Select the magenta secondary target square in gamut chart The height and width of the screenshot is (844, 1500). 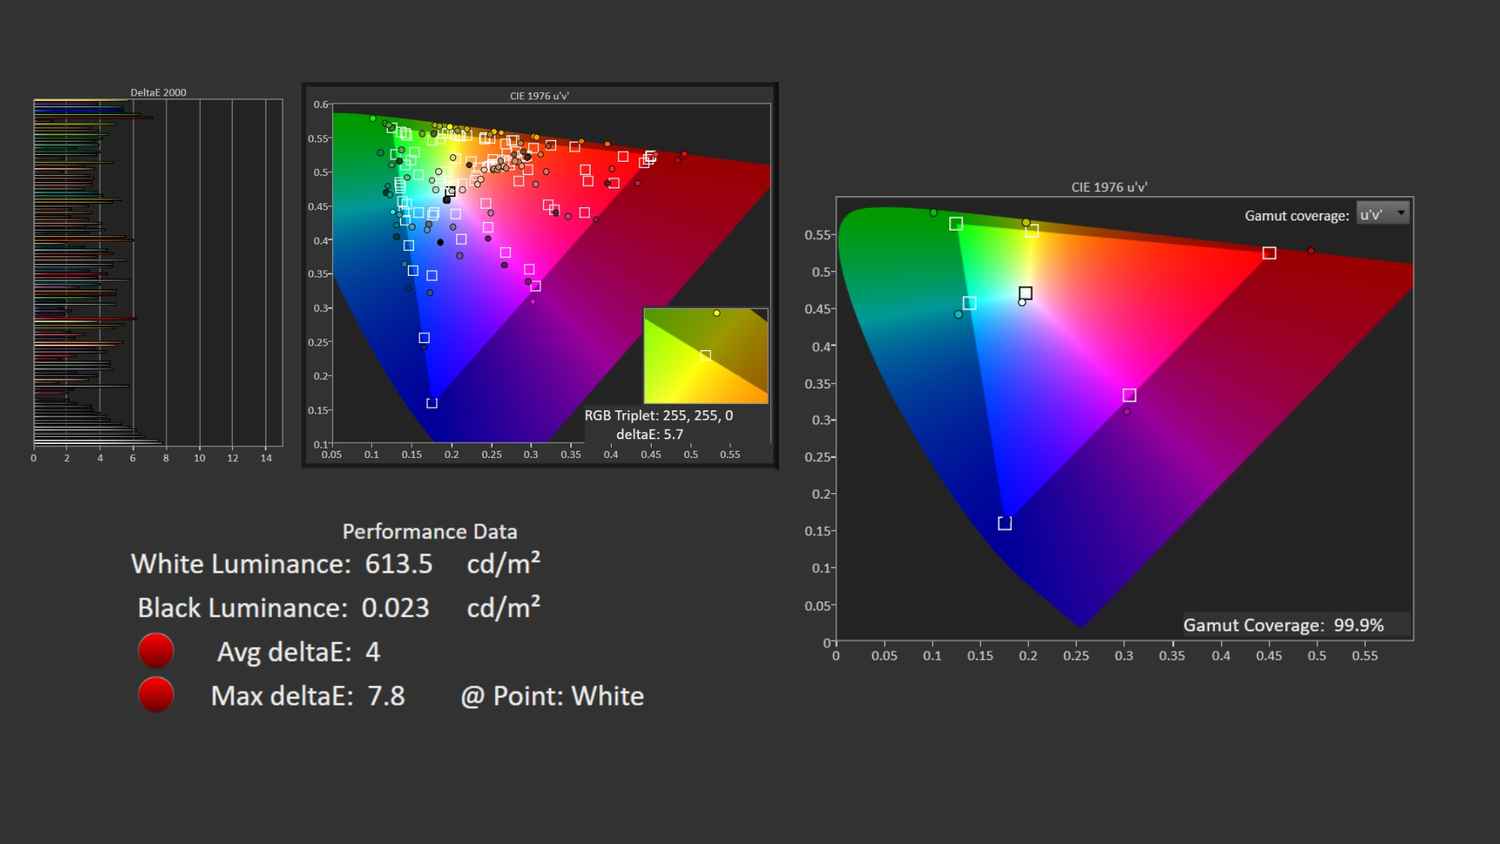tap(1129, 395)
